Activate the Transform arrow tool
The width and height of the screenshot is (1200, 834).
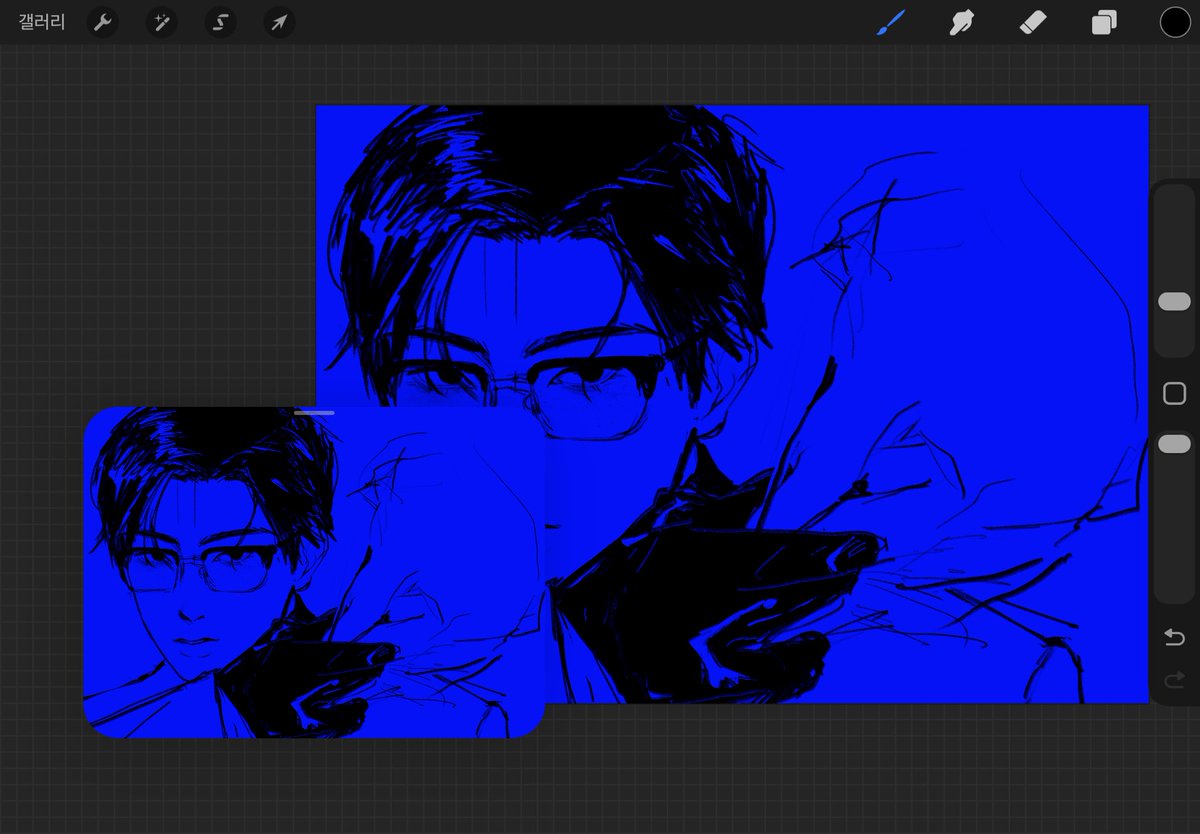[x=280, y=22]
